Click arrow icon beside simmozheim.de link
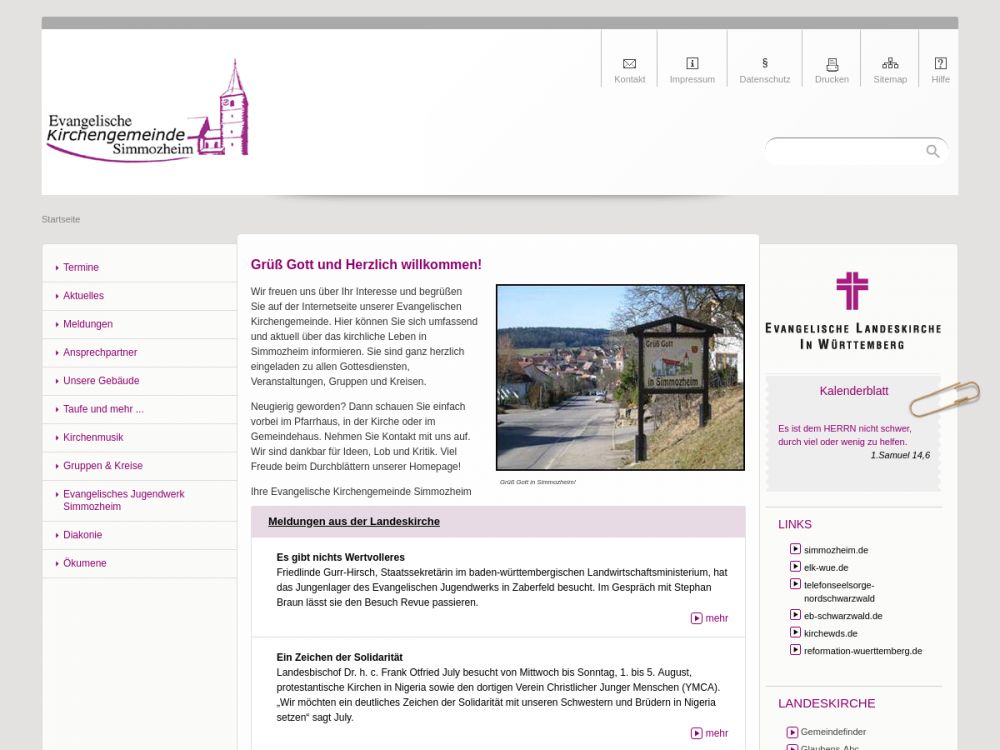The width and height of the screenshot is (1000, 750). (x=795, y=549)
